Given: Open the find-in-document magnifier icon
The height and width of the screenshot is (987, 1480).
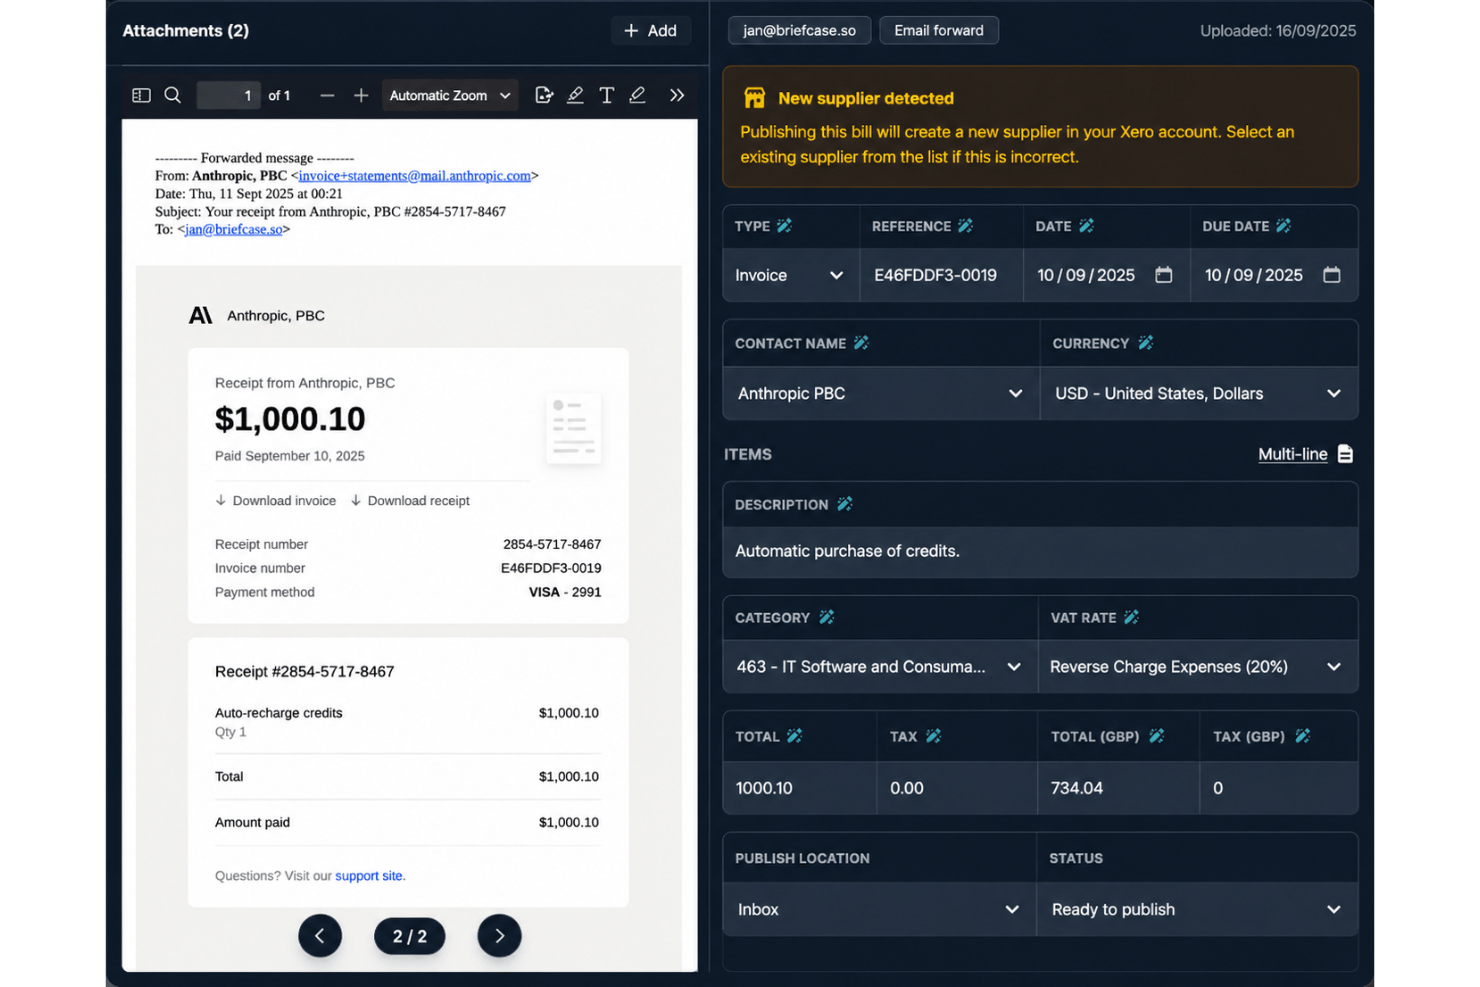Looking at the screenshot, I should pos(173,95).
